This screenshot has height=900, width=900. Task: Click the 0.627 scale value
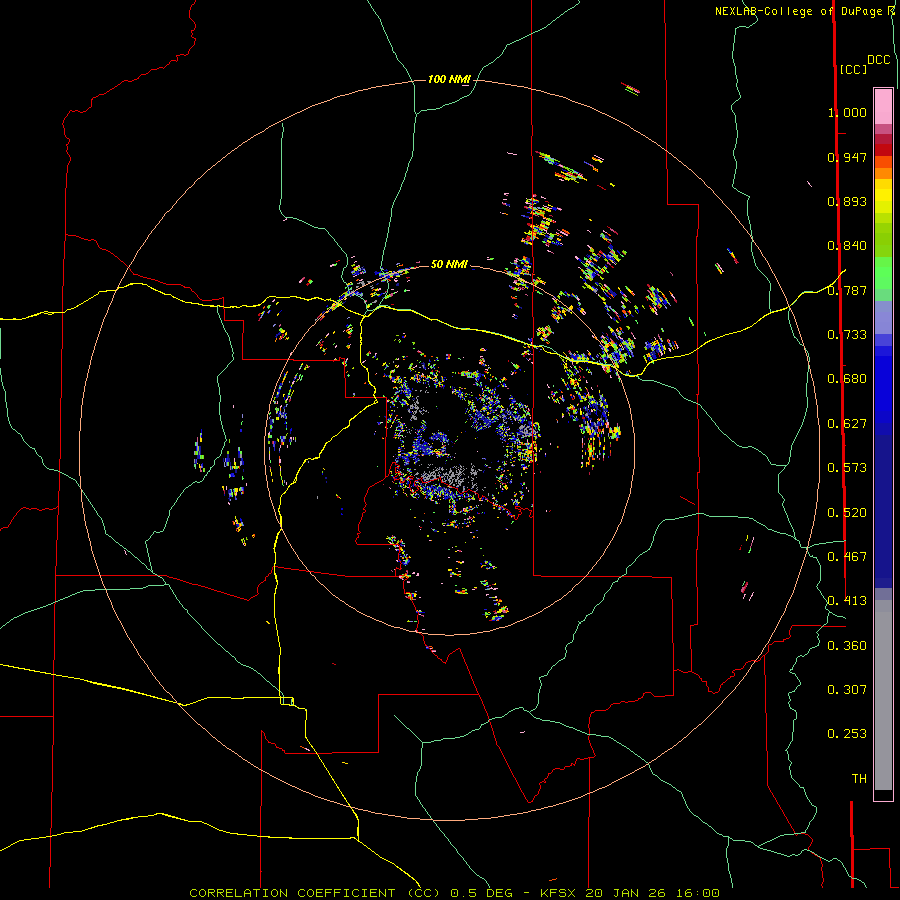847,424
